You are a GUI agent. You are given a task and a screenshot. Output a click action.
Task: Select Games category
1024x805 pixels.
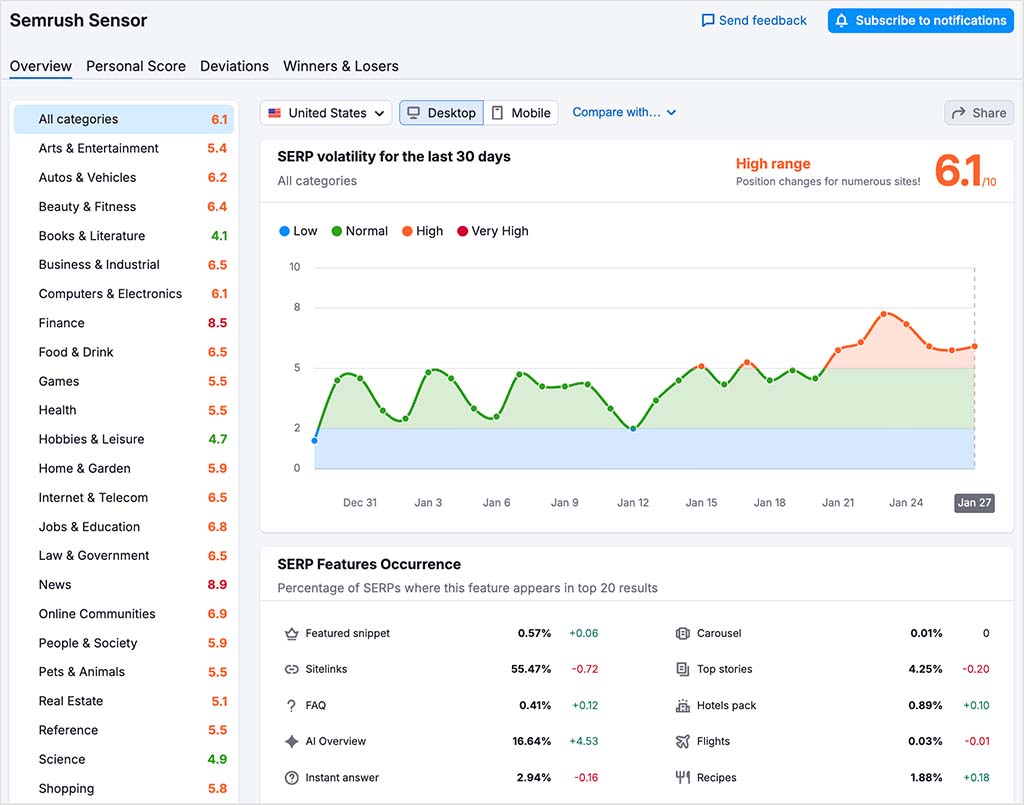(x=124, y=381)
